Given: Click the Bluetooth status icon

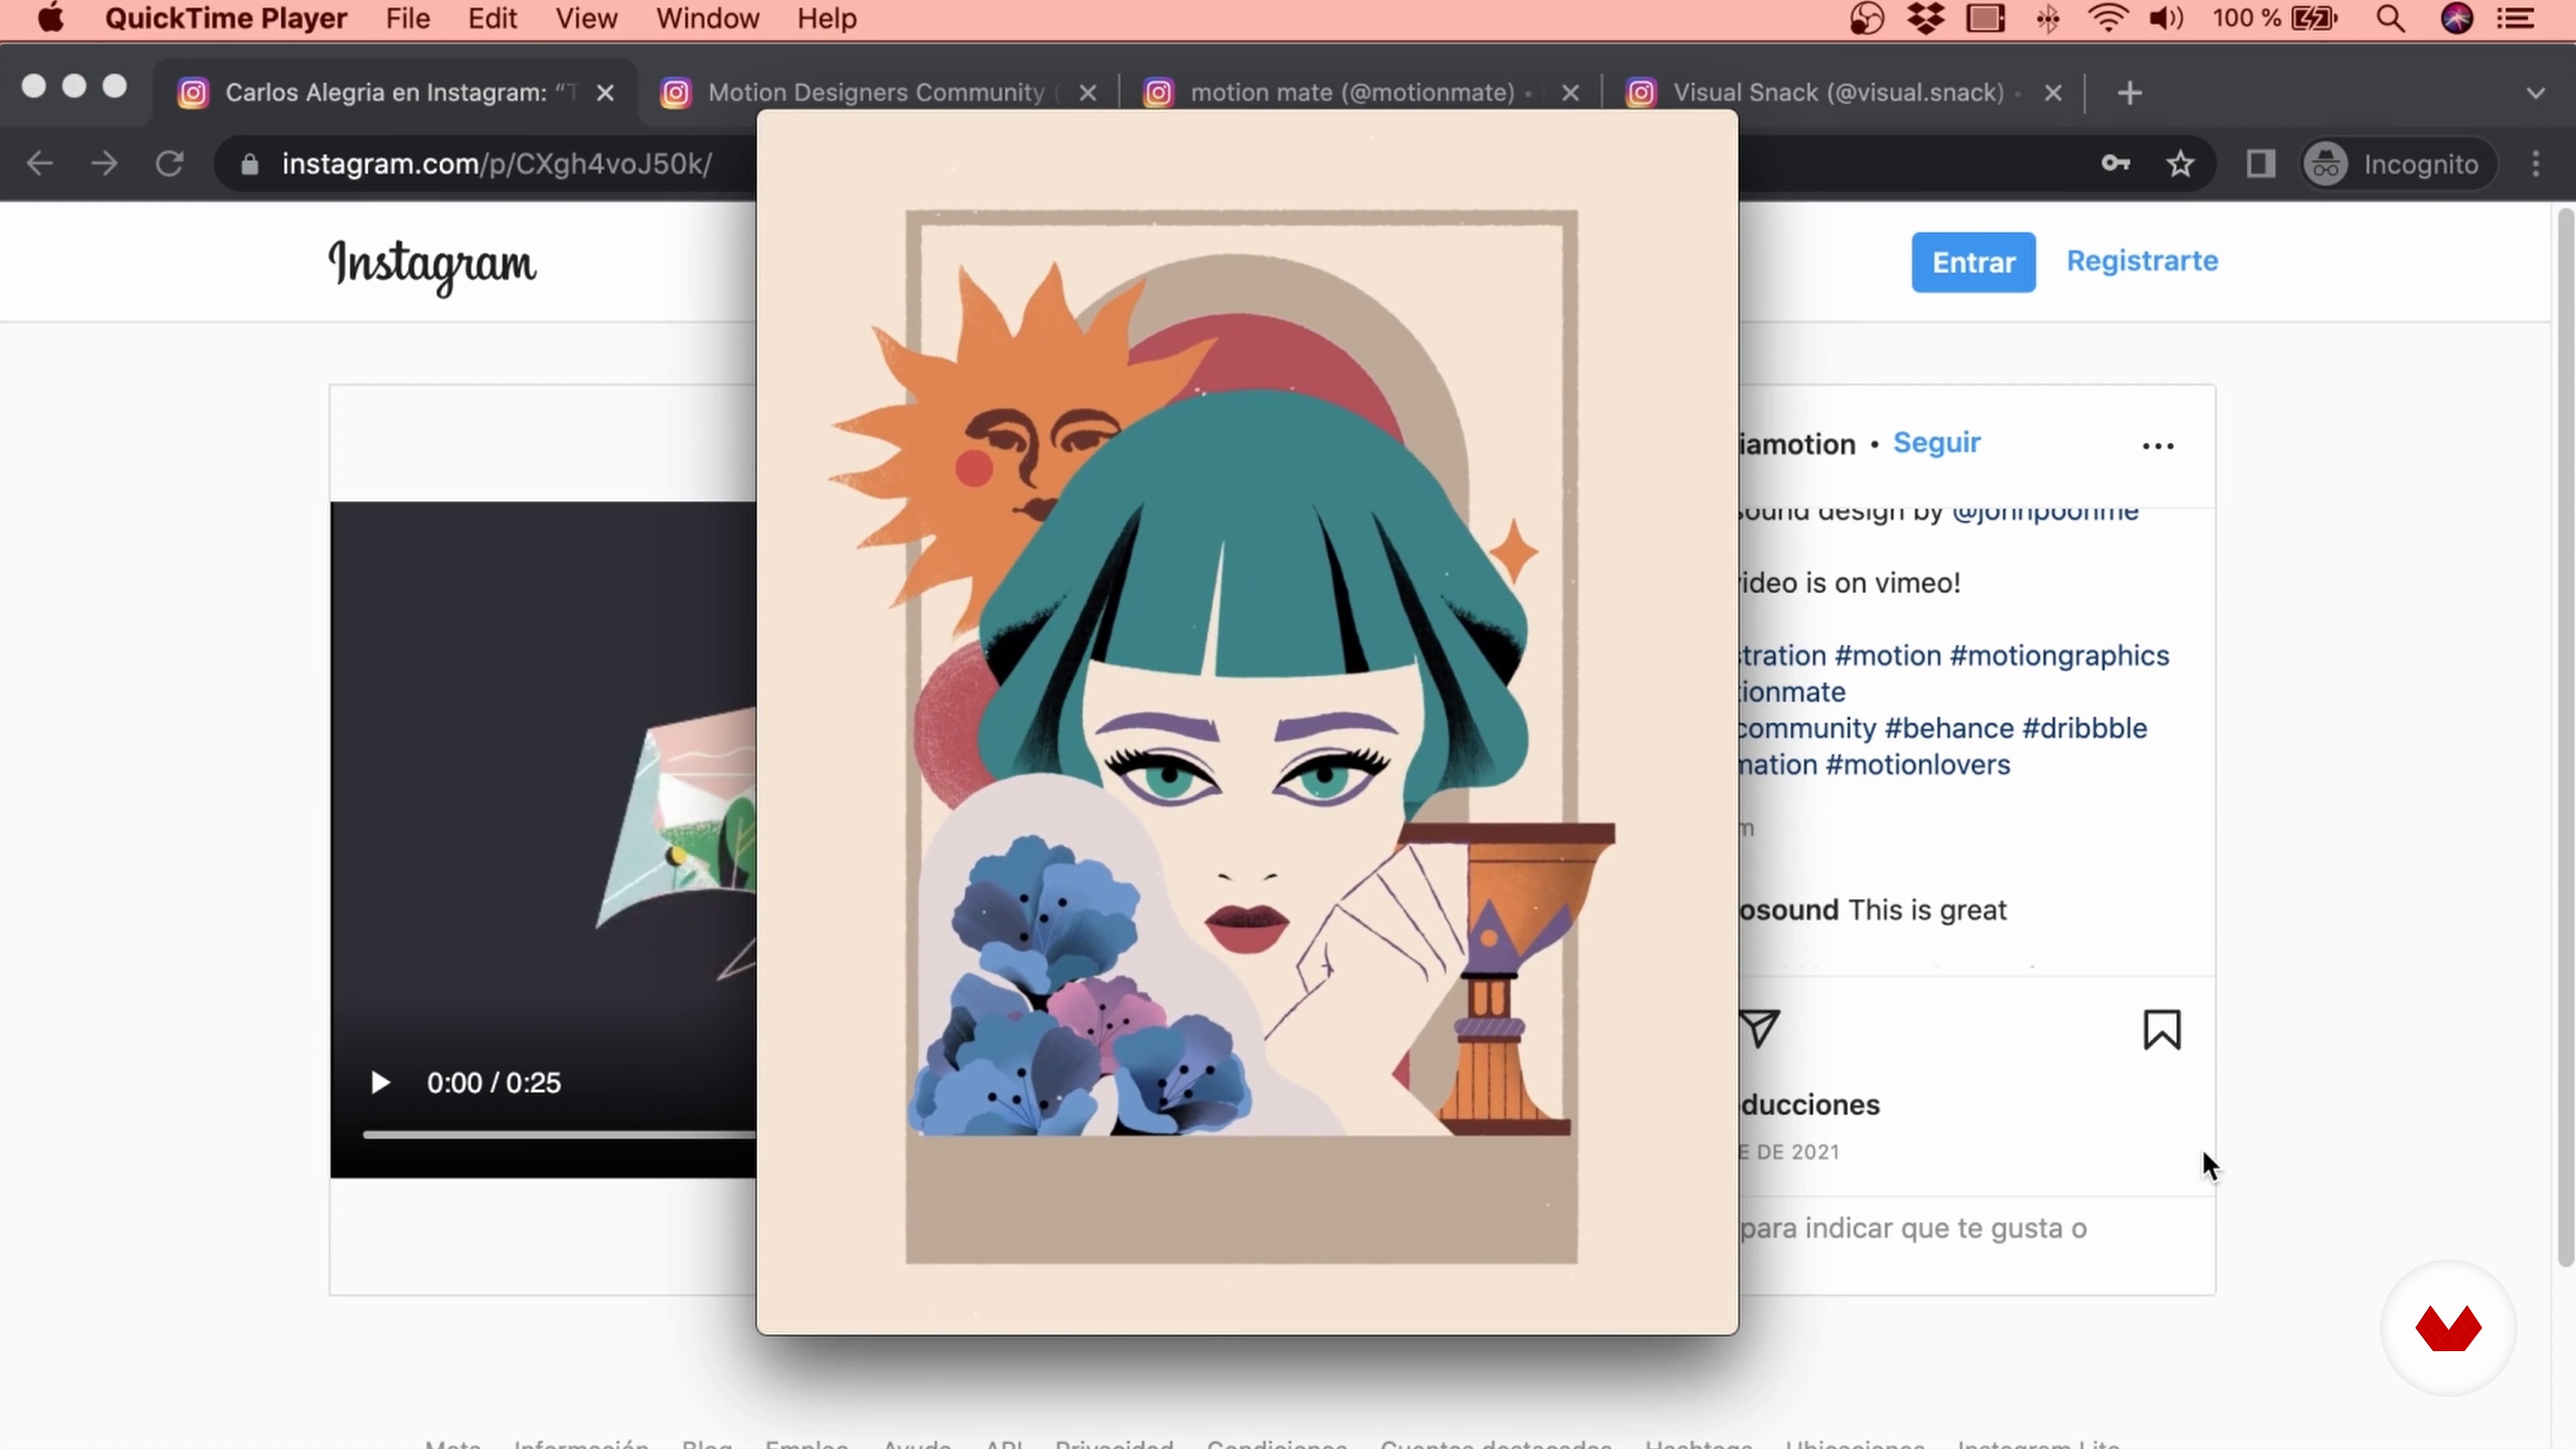Looking at the screenshot, I should 2047,18.
